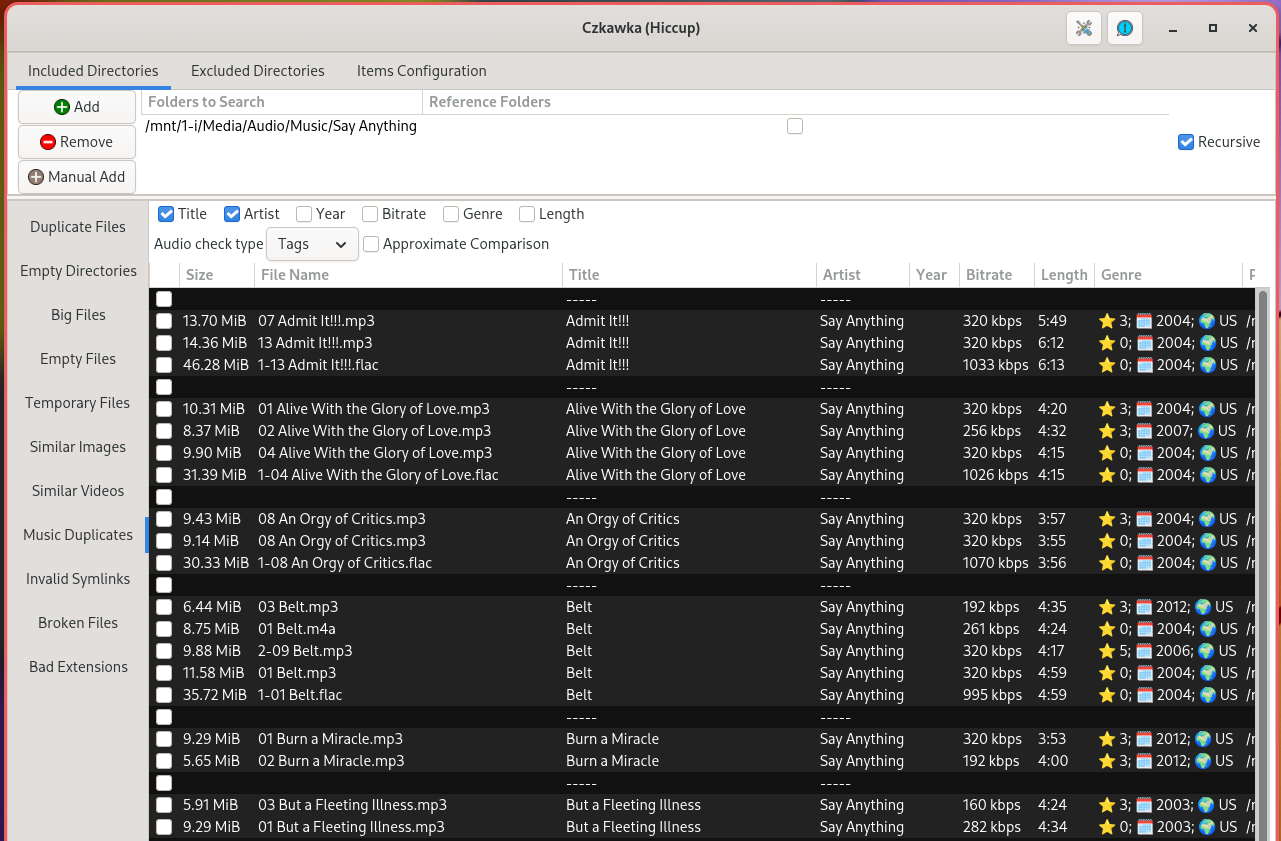Sort results by Title column header
Screen dimensions: 1281x841
pyautogui.click(x=689, y=275)
